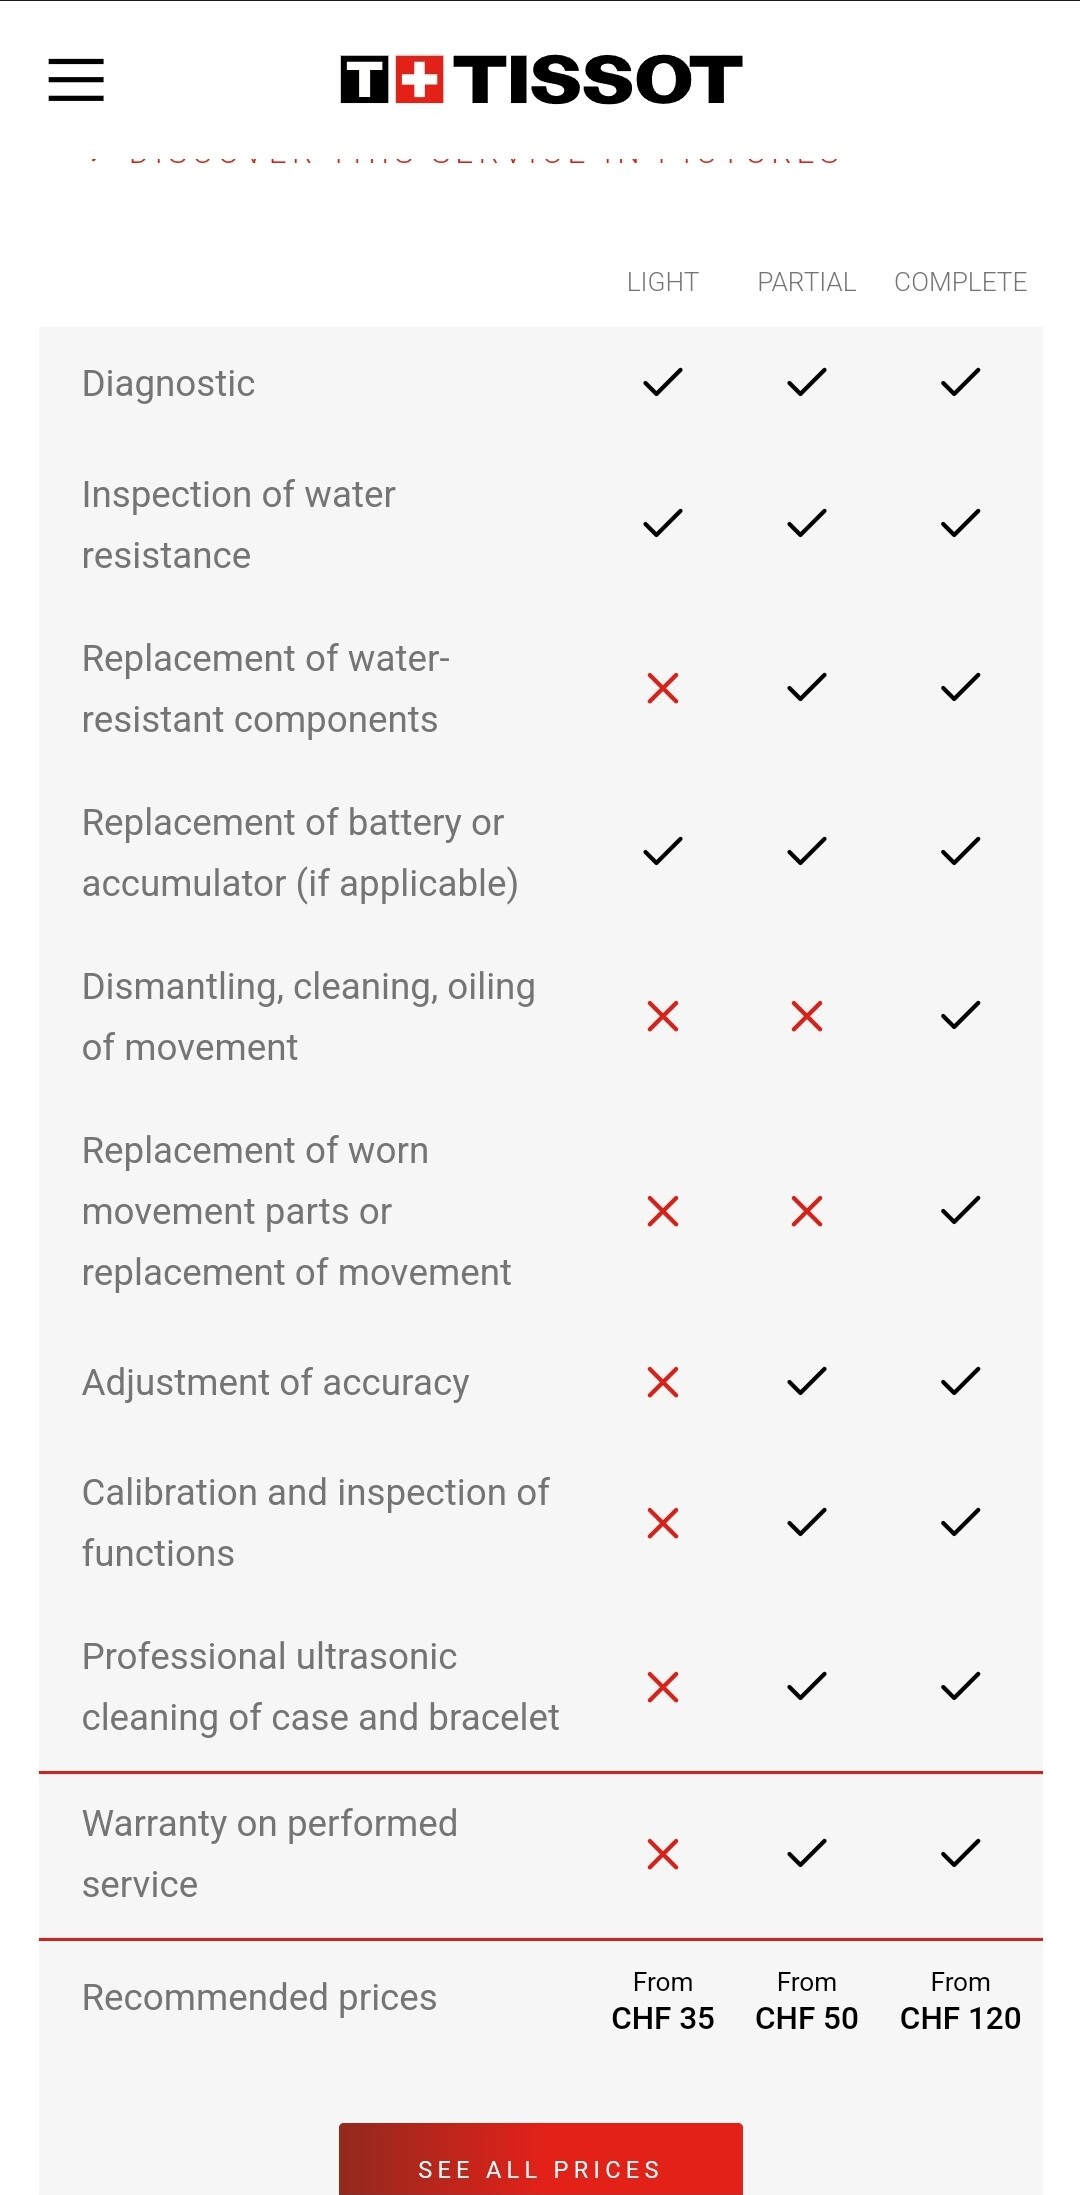
Task: Click Complete checkmark for battery replacement
Action: click(x=960, y=851)
